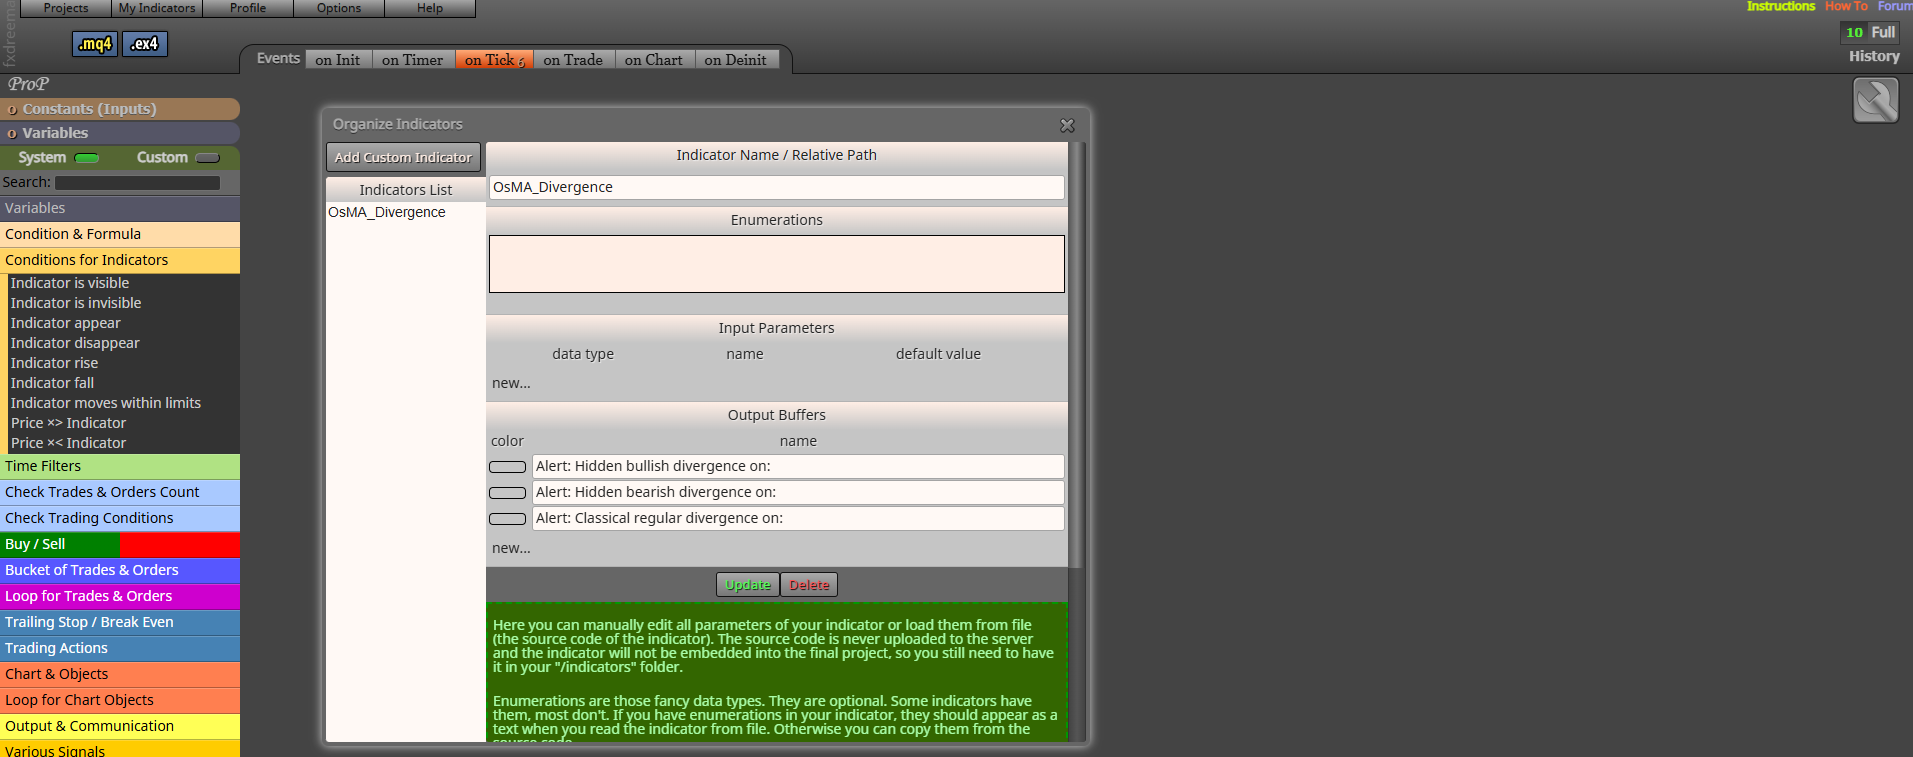Switch to the on Trade tab
The height and width of the screenshot is (757, 1913).
coord(573,60)
